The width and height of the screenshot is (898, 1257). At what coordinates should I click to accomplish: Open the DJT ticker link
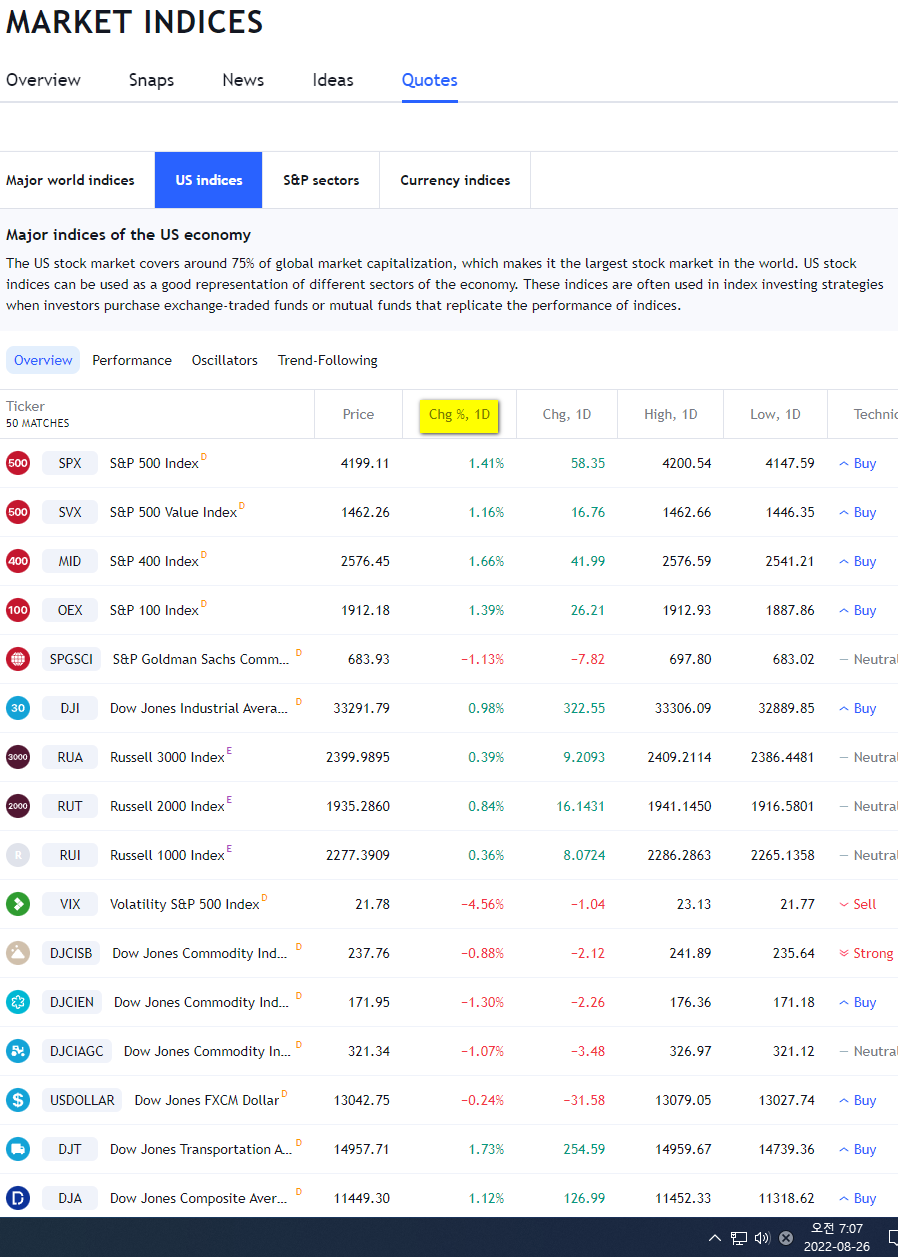coord(70,1149)
